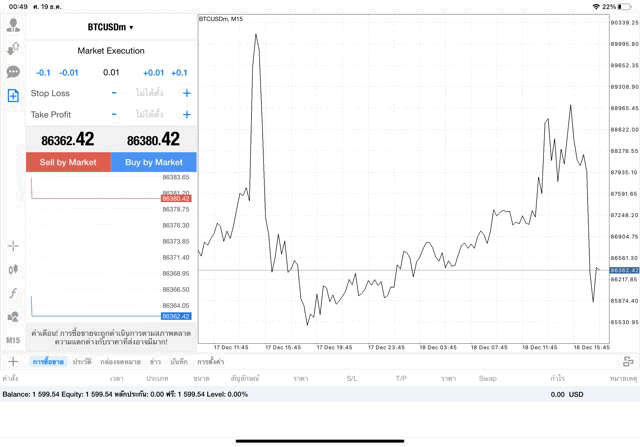The height and width of the screenshot is (447, 640).
Task: Open the objects shapes icon in sidebar
Action: (13, 316)
